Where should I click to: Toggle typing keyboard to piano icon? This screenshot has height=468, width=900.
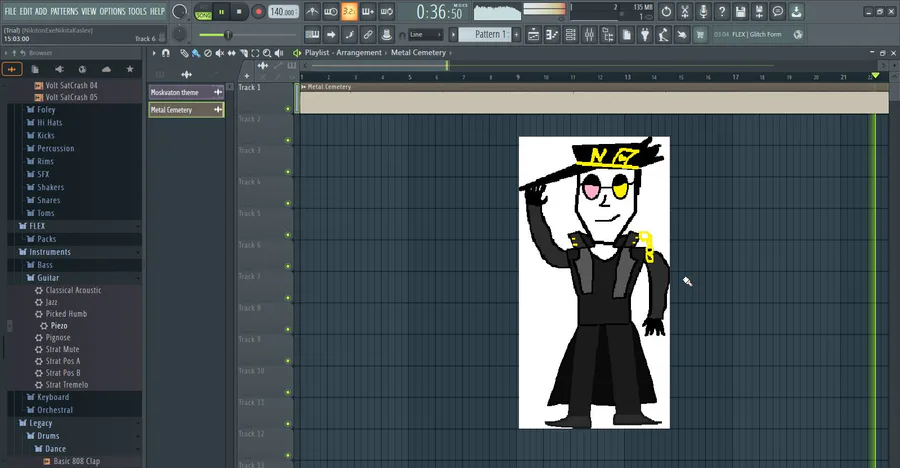click(x=312, y=34)
